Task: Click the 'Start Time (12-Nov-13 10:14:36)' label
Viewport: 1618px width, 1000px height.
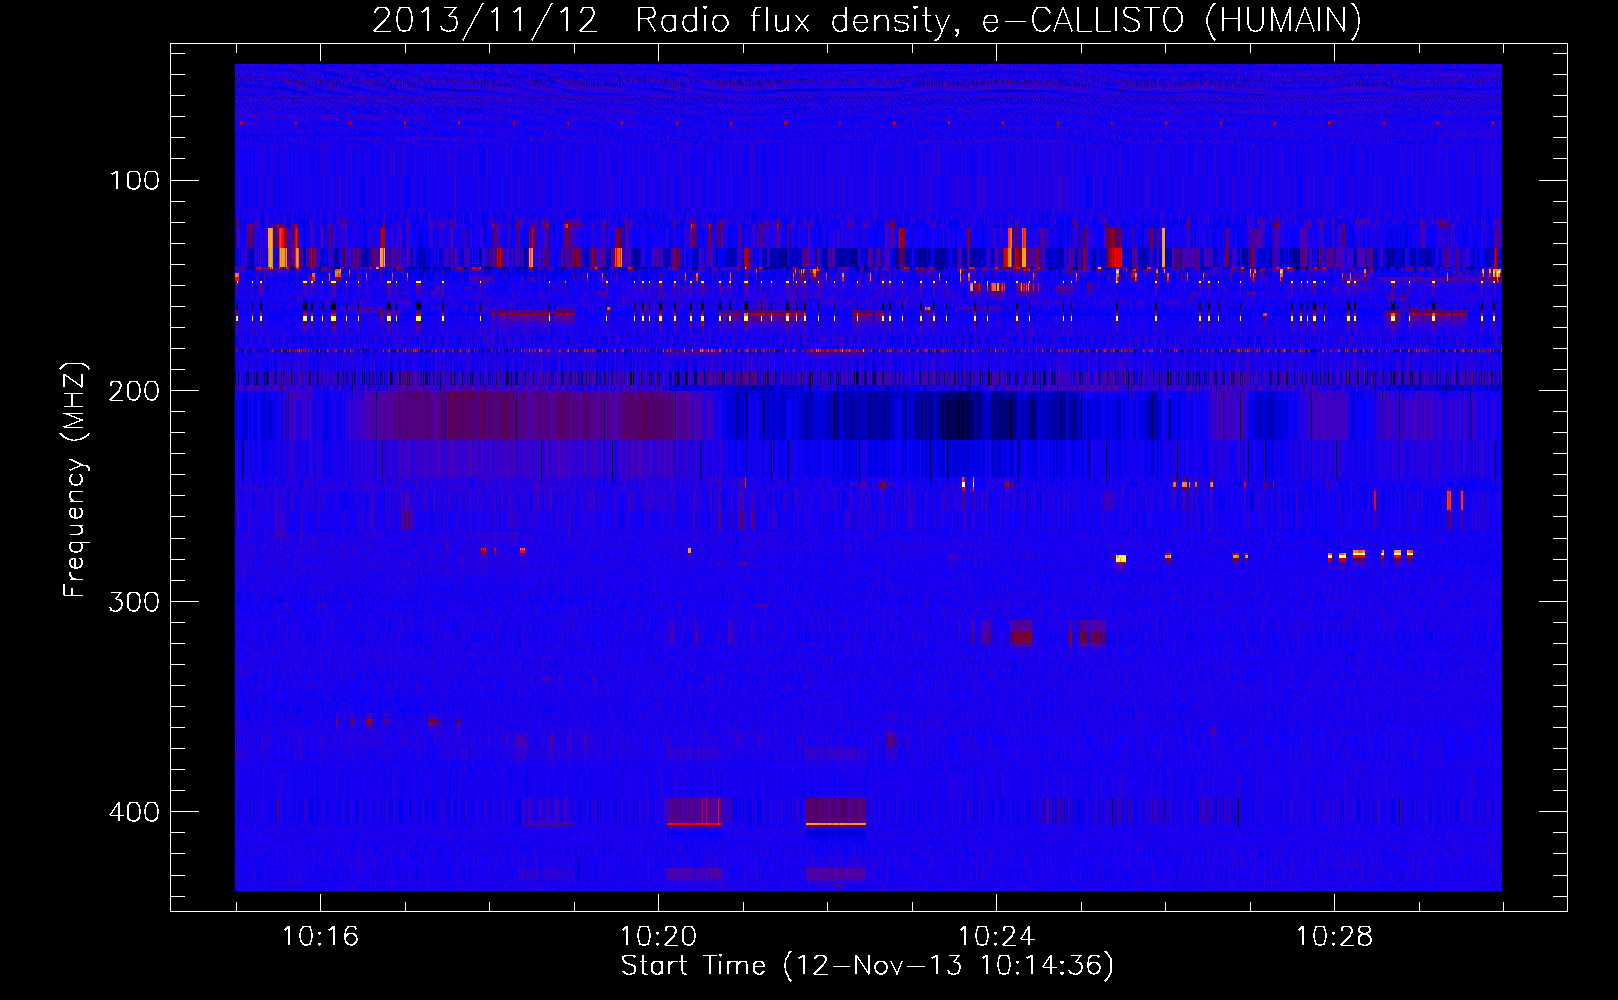Action: pyautogui.click(x=867, y=966)
